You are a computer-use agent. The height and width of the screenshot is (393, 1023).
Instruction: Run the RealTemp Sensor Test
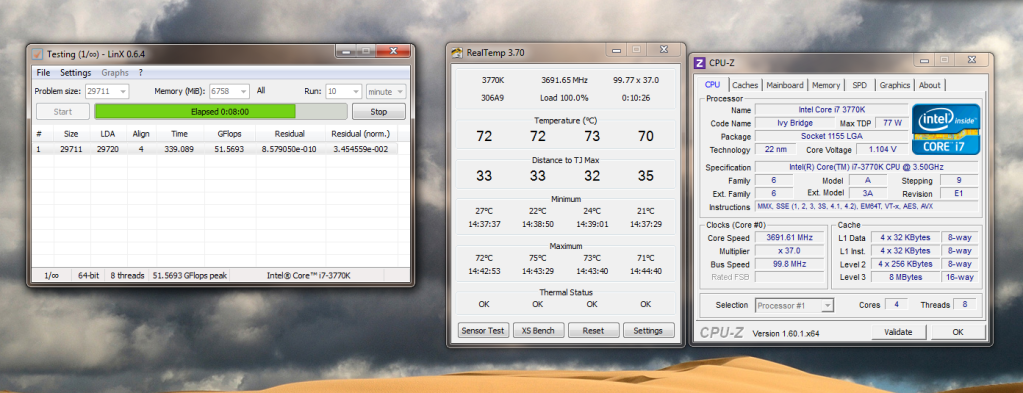click(x=483, y=330)
